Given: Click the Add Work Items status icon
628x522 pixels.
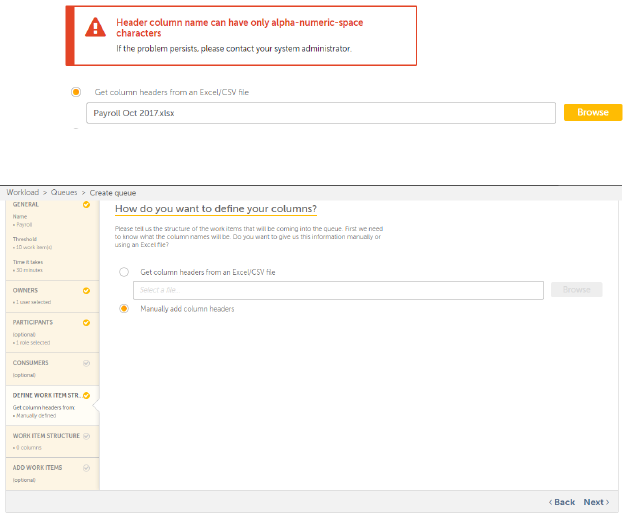Looking at the screenshot, I should (x=86, y=467).
